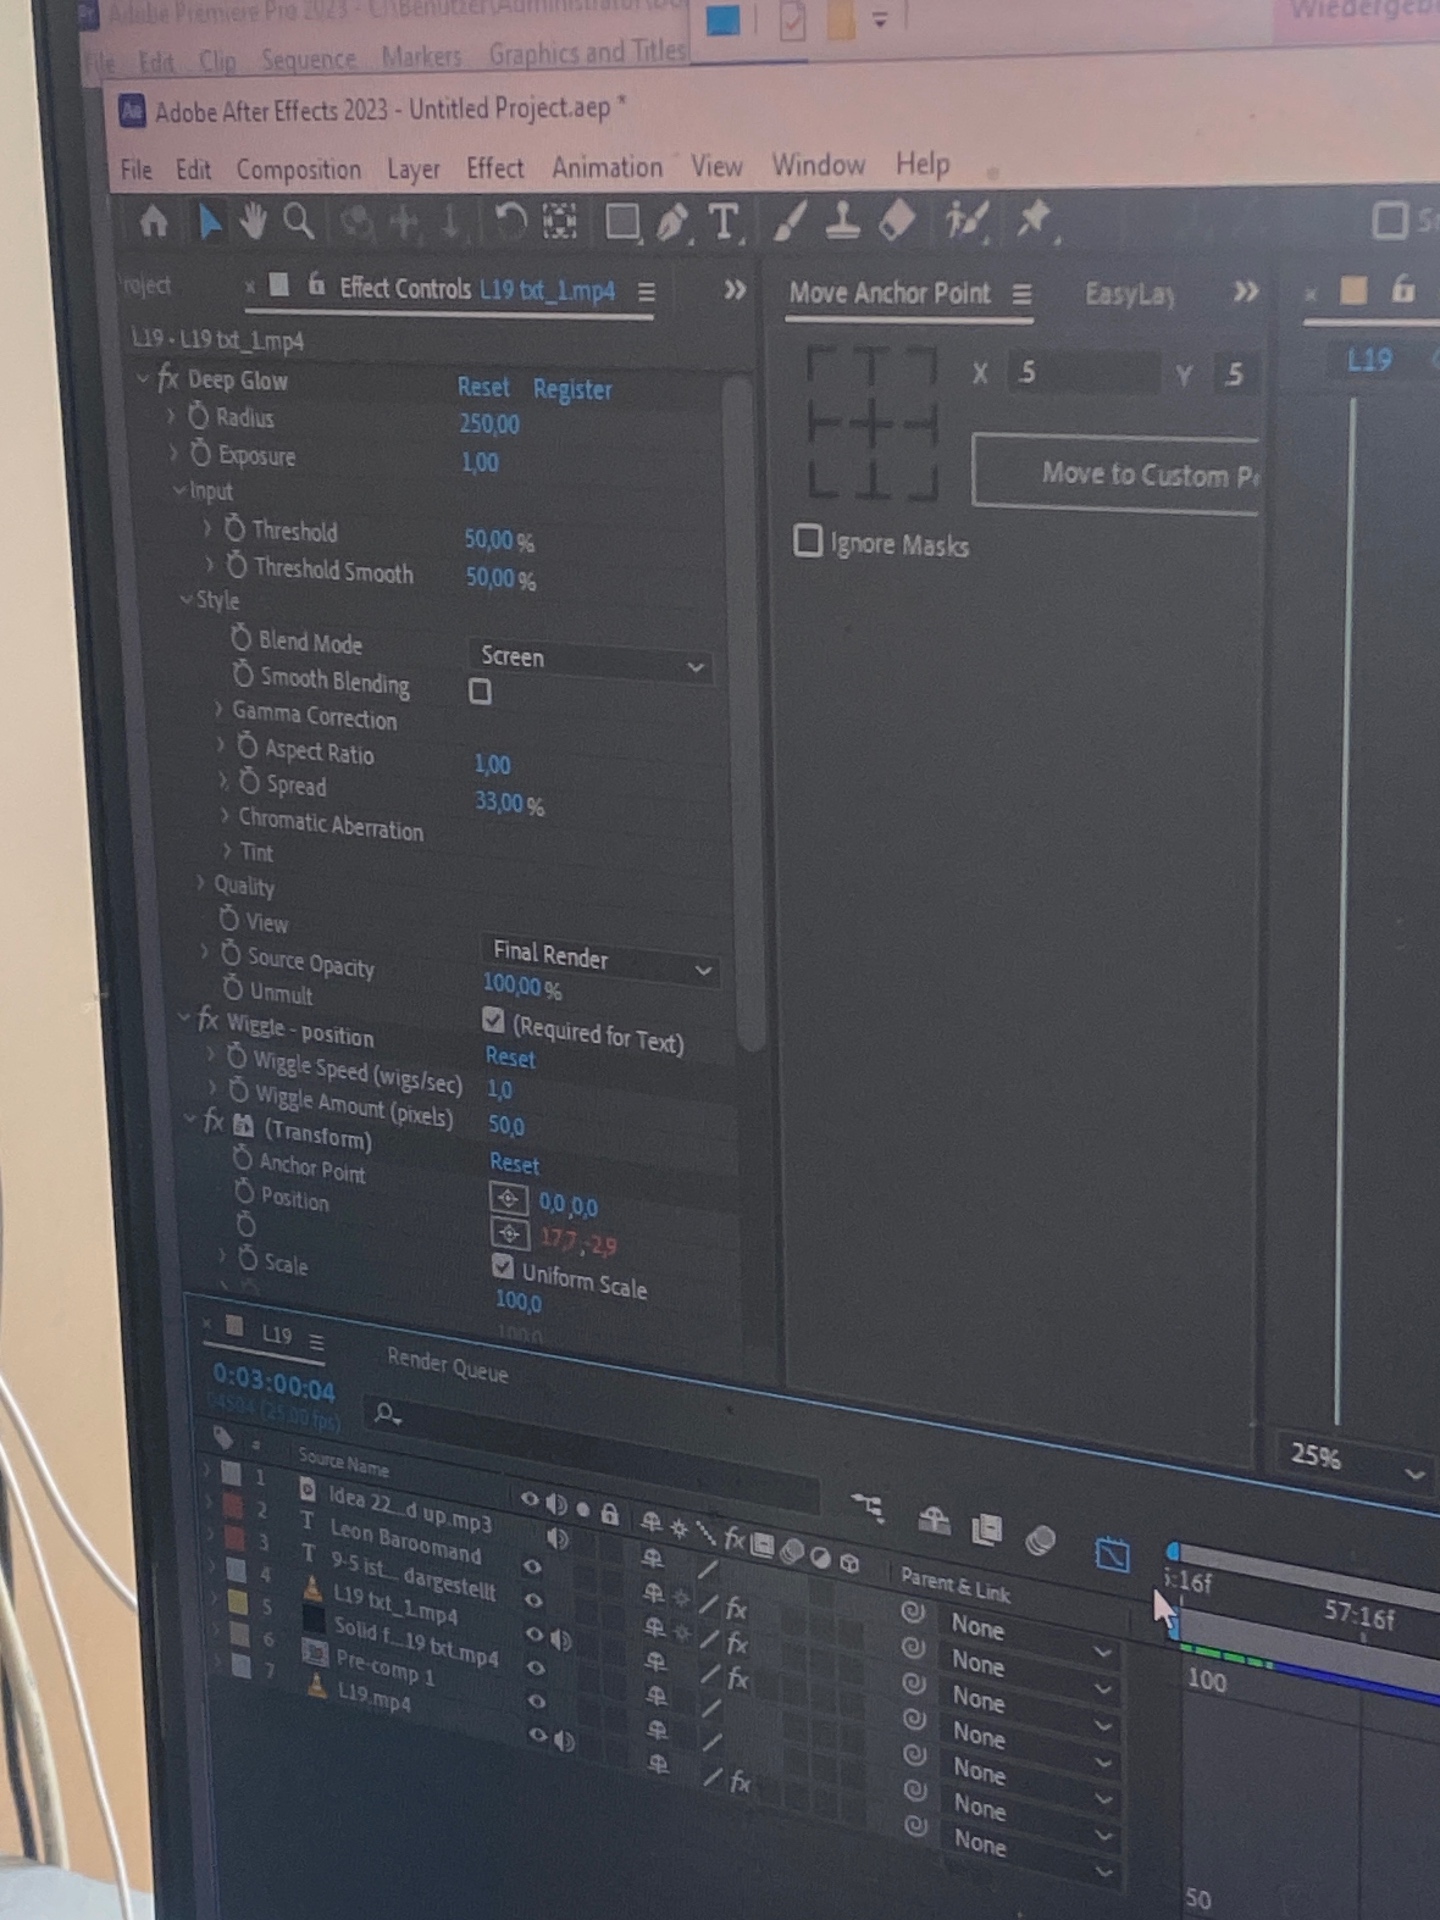The height and width of the screenshot is (1920, 1440).
Task: Click Reset for Transform effect
Action: tap(514, 1163)
